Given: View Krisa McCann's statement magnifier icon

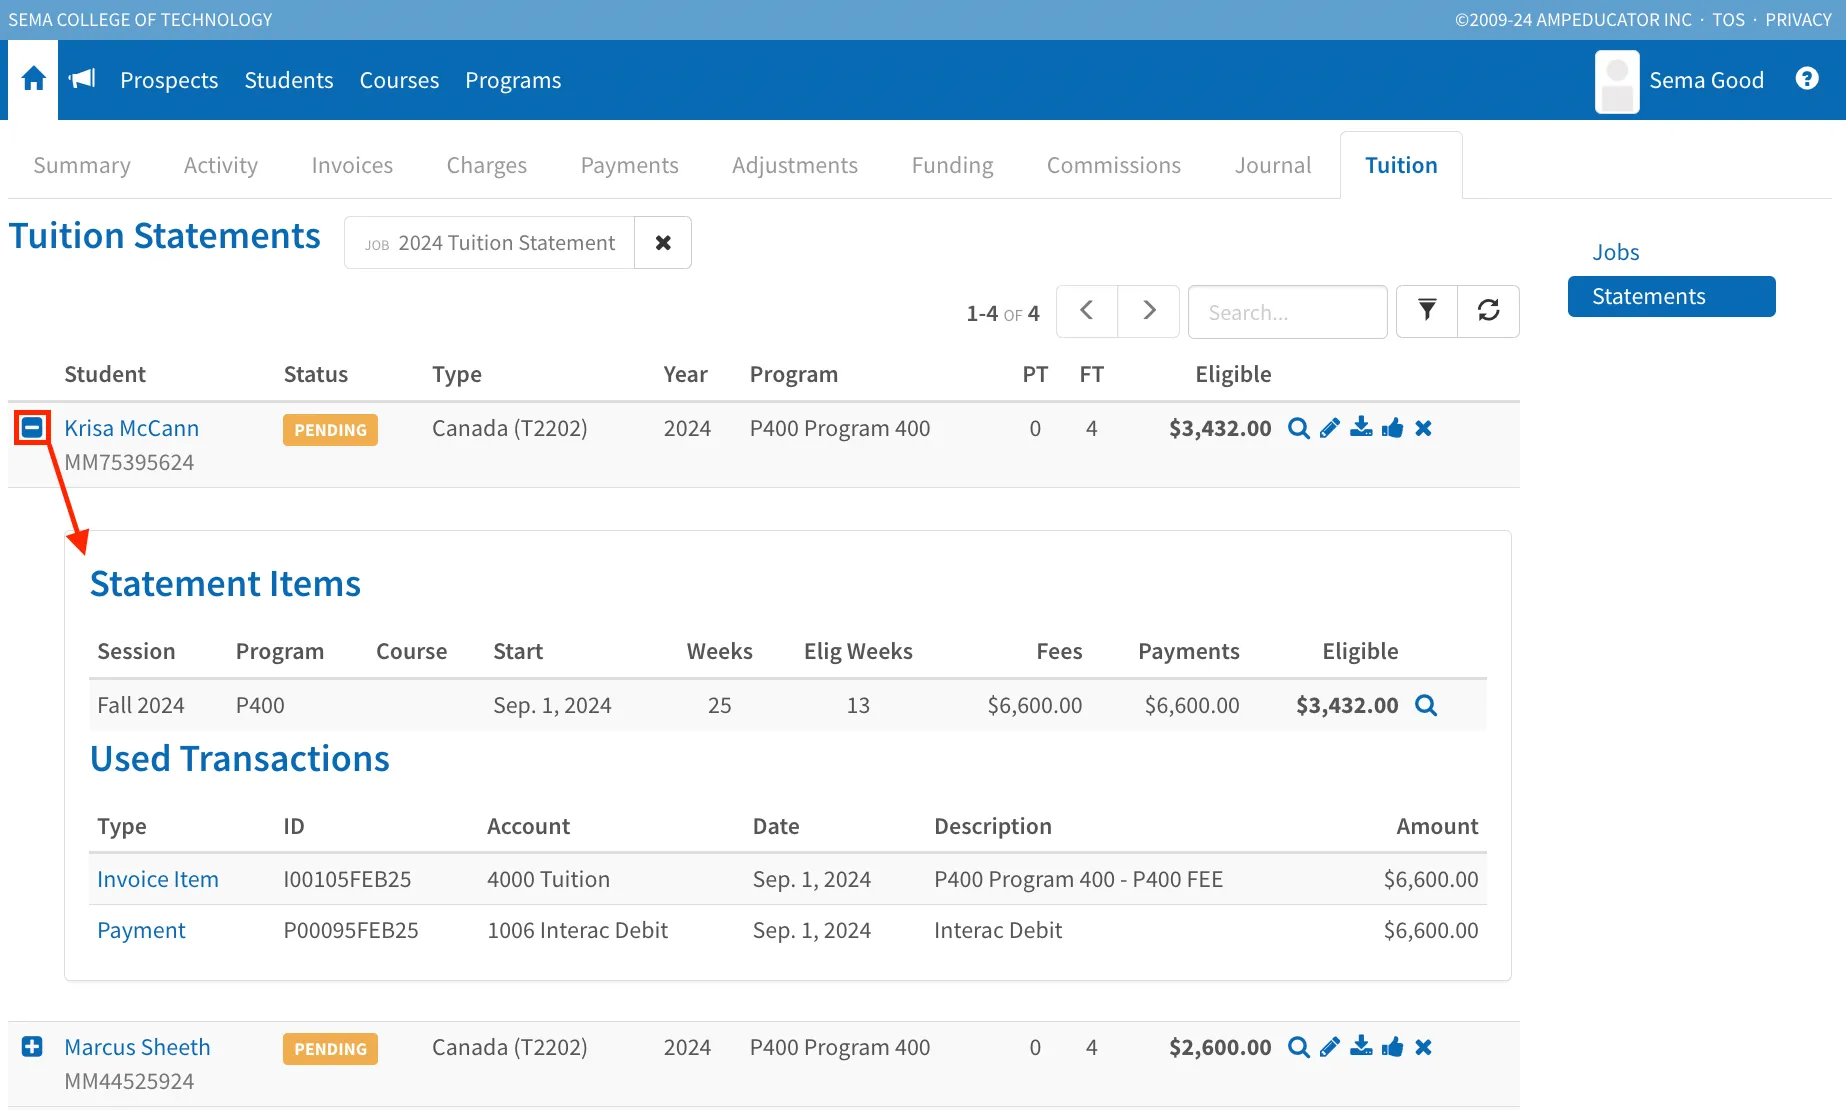Looking at the screenshot, I should [x=1298, y=428].
